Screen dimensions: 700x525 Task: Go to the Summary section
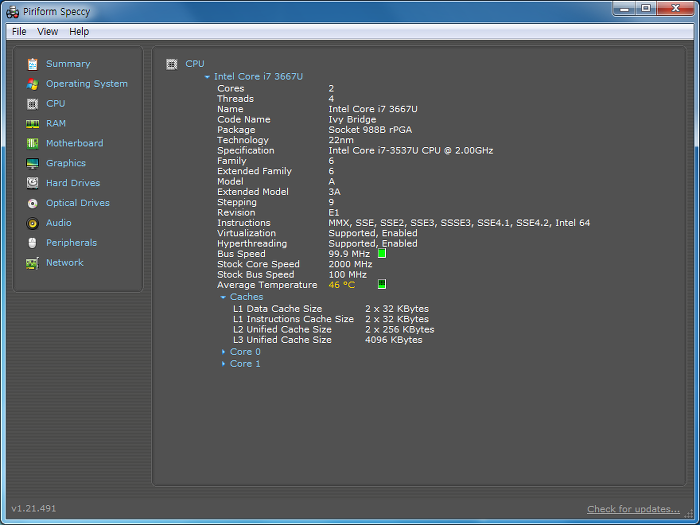[68, 64]
